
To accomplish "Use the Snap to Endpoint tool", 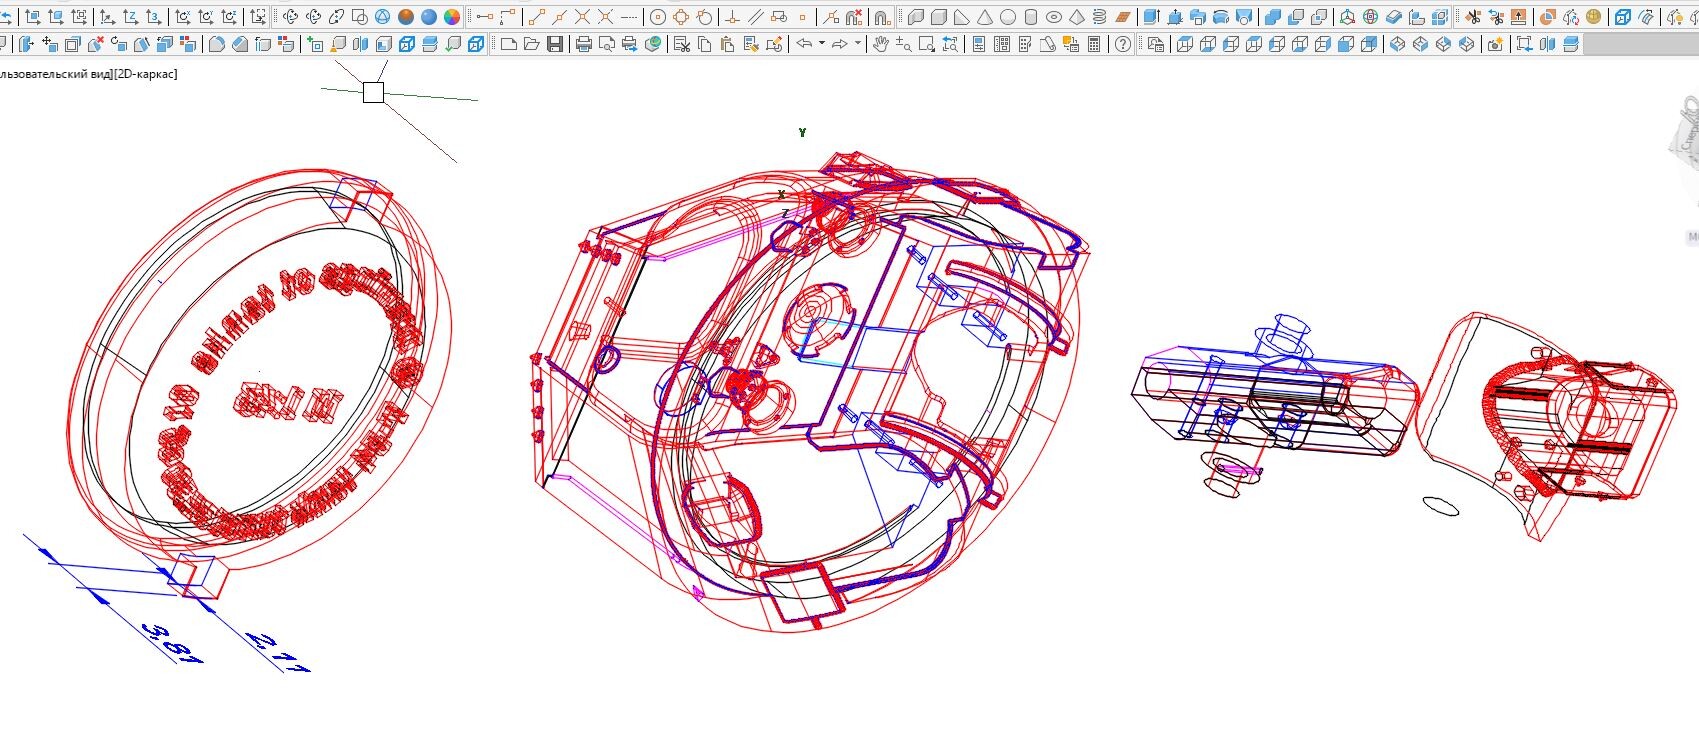I will coord(536,17).
